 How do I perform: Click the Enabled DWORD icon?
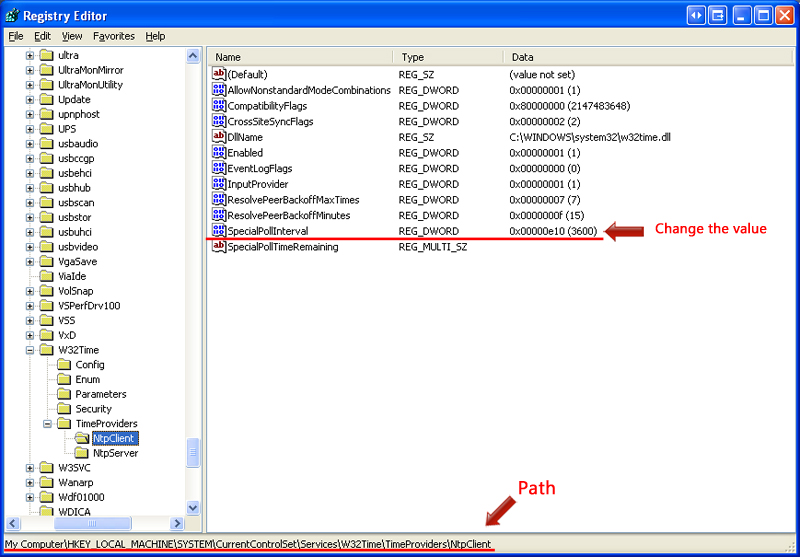point(219,153)
